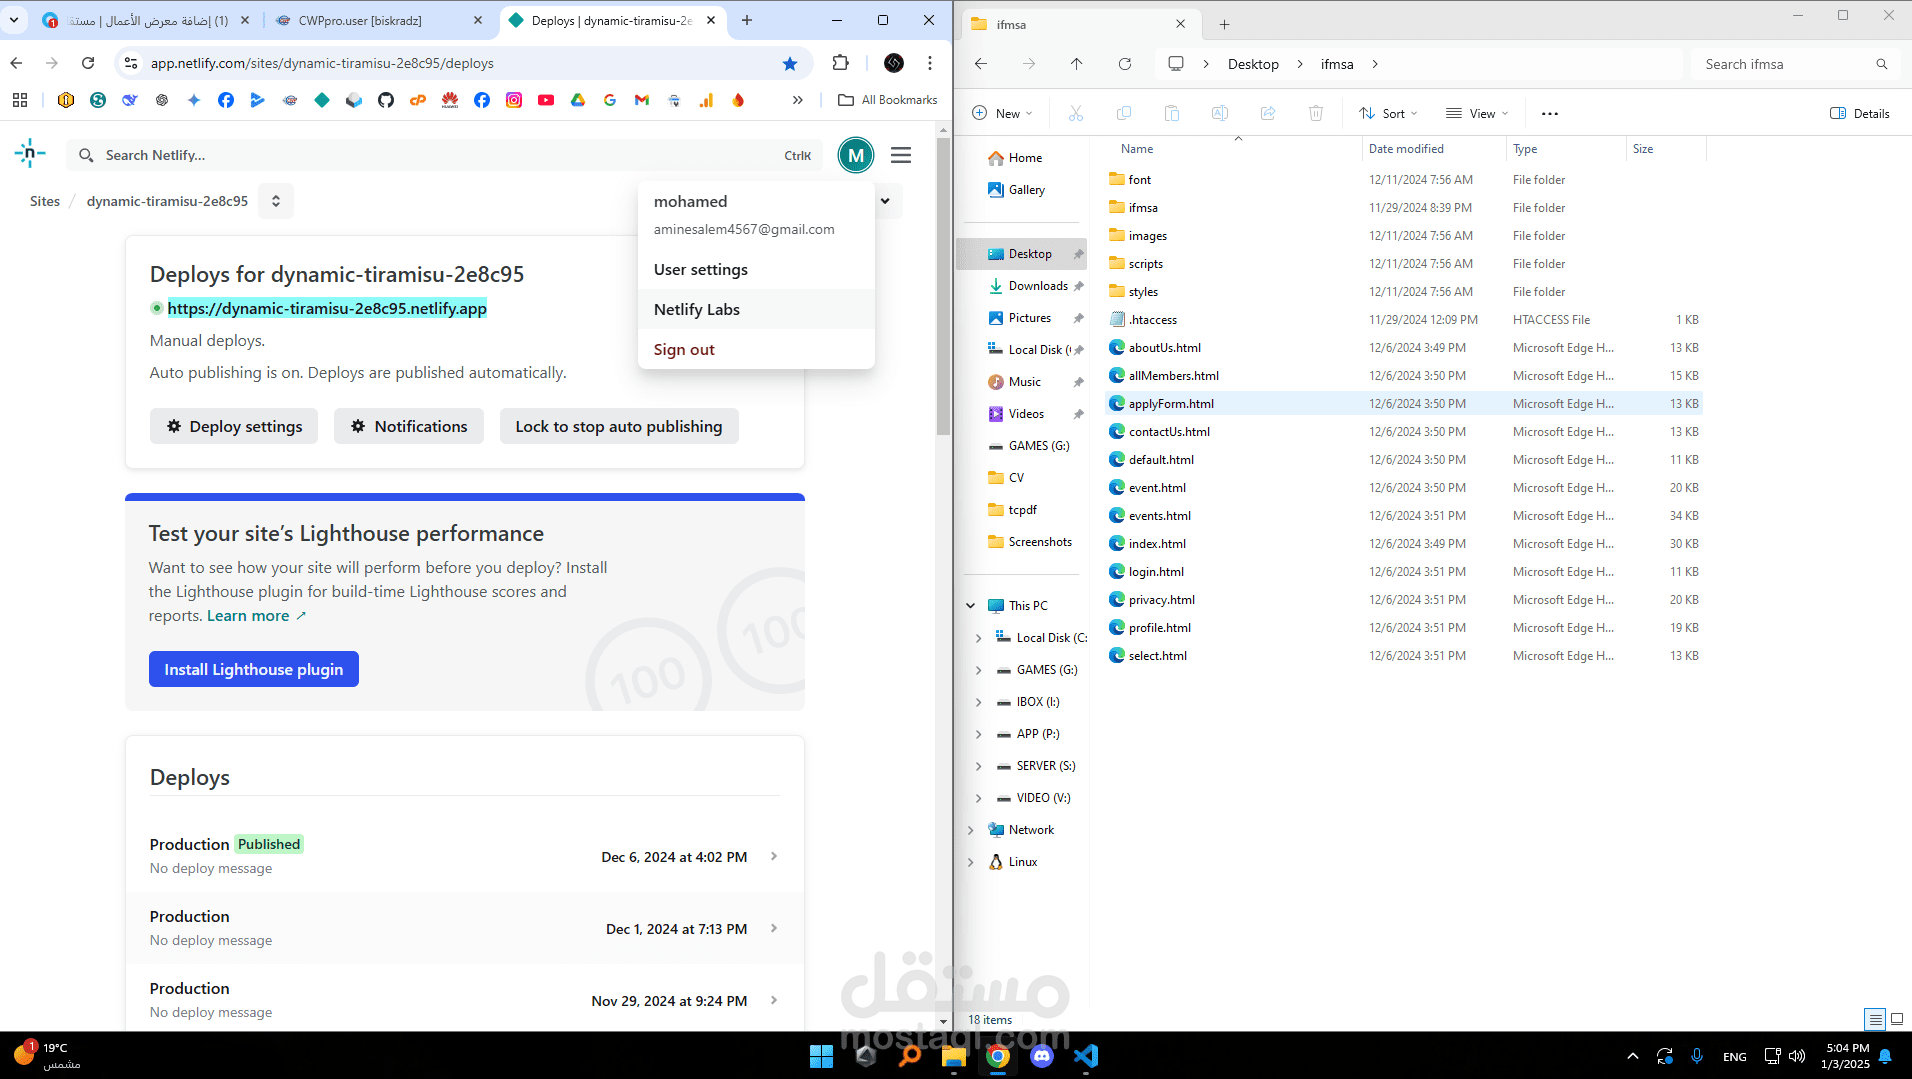Reload the Netlify page

pyautogui.click(x=88, y=63)
